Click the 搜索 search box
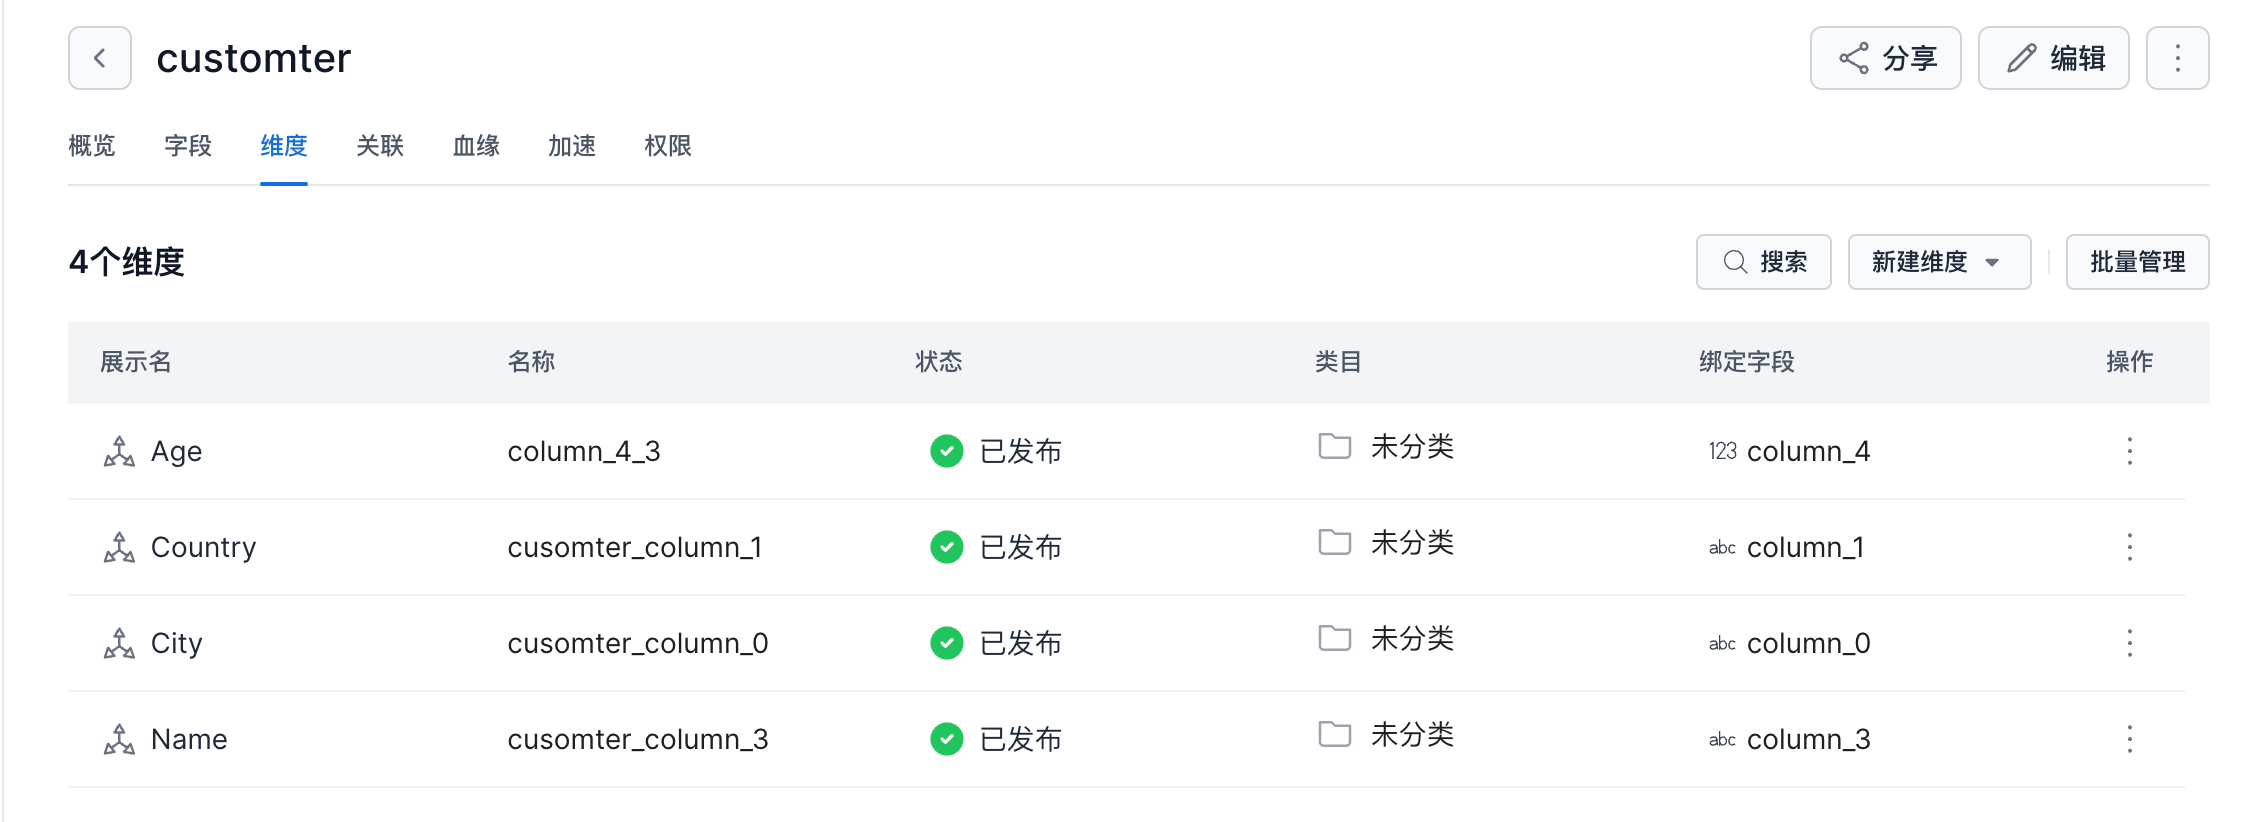The width and height of the screenshot is (2256, 822). (1763, 262)
